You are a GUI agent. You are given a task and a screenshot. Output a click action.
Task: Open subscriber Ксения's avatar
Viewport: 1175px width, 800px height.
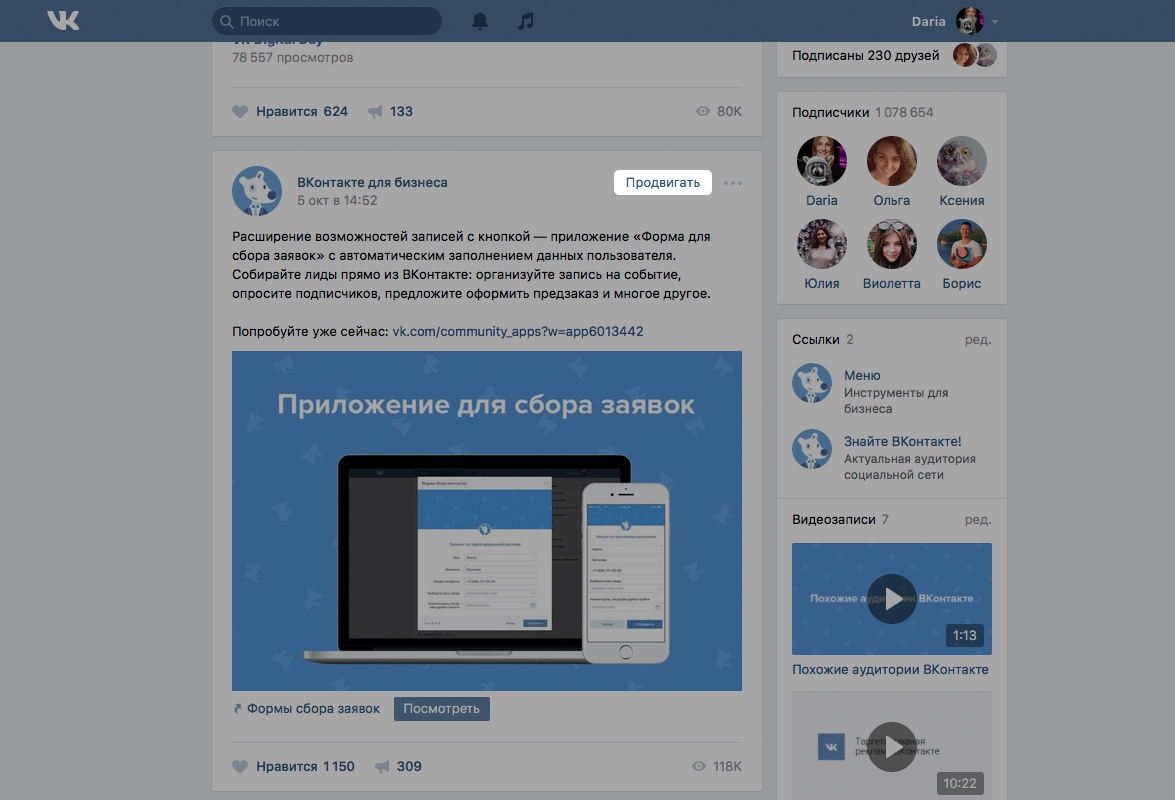pos(961,161)
